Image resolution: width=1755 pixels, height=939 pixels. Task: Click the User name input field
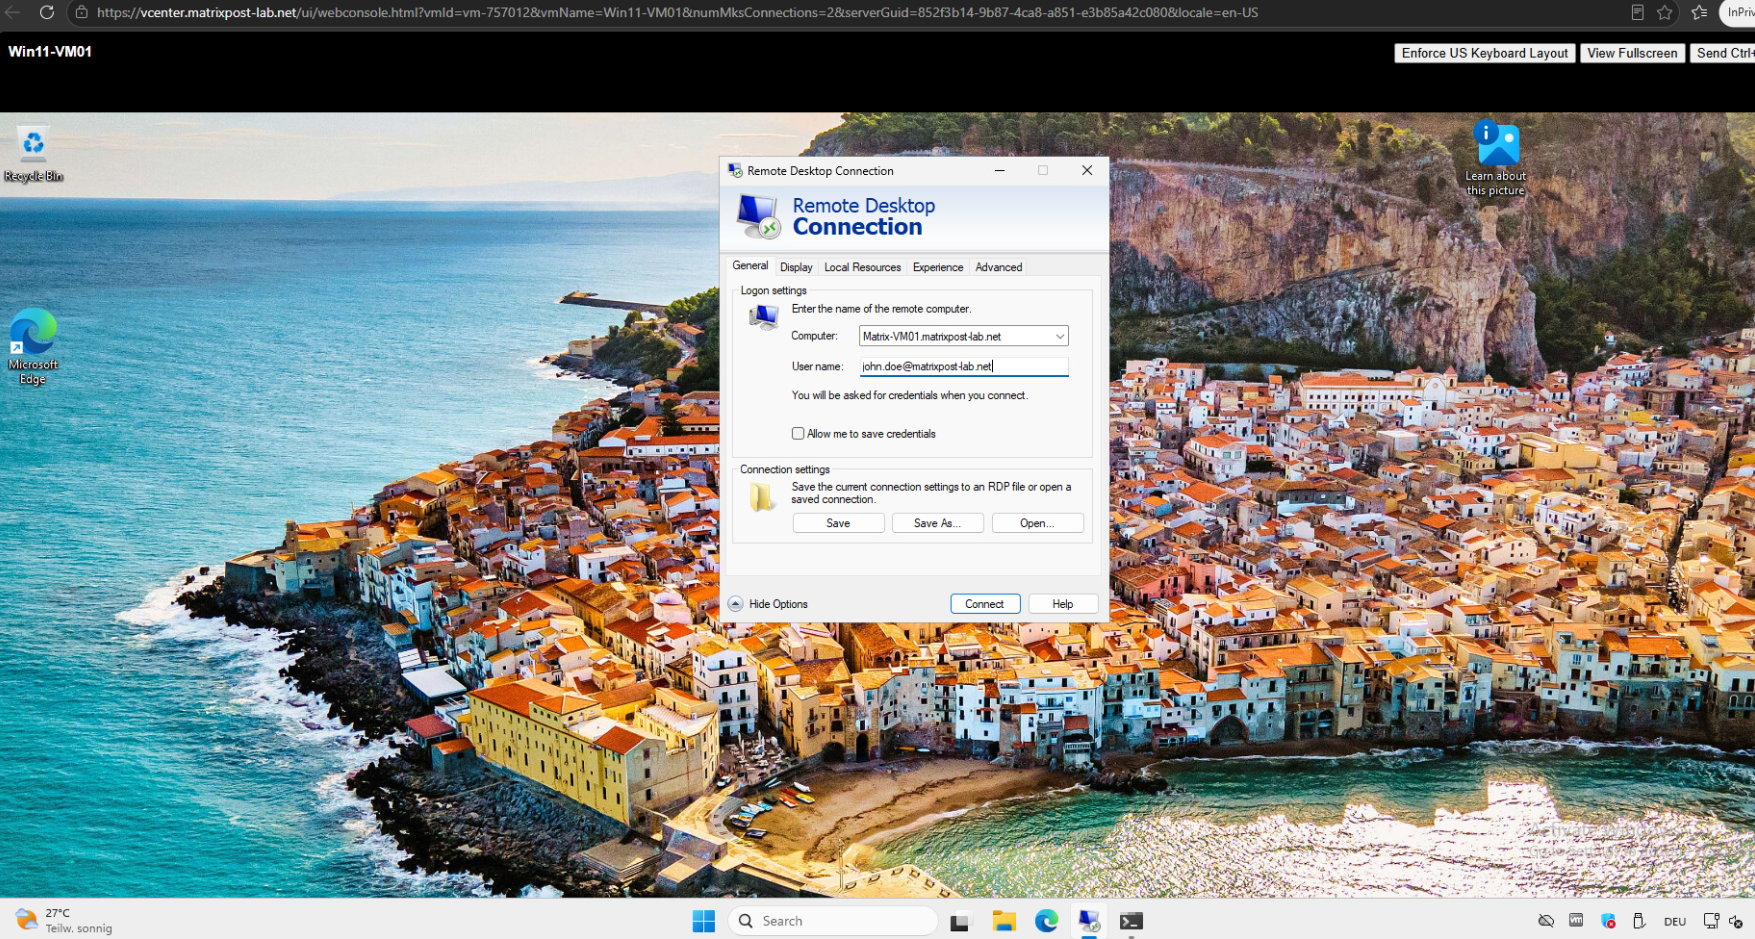tap(964, 366)
